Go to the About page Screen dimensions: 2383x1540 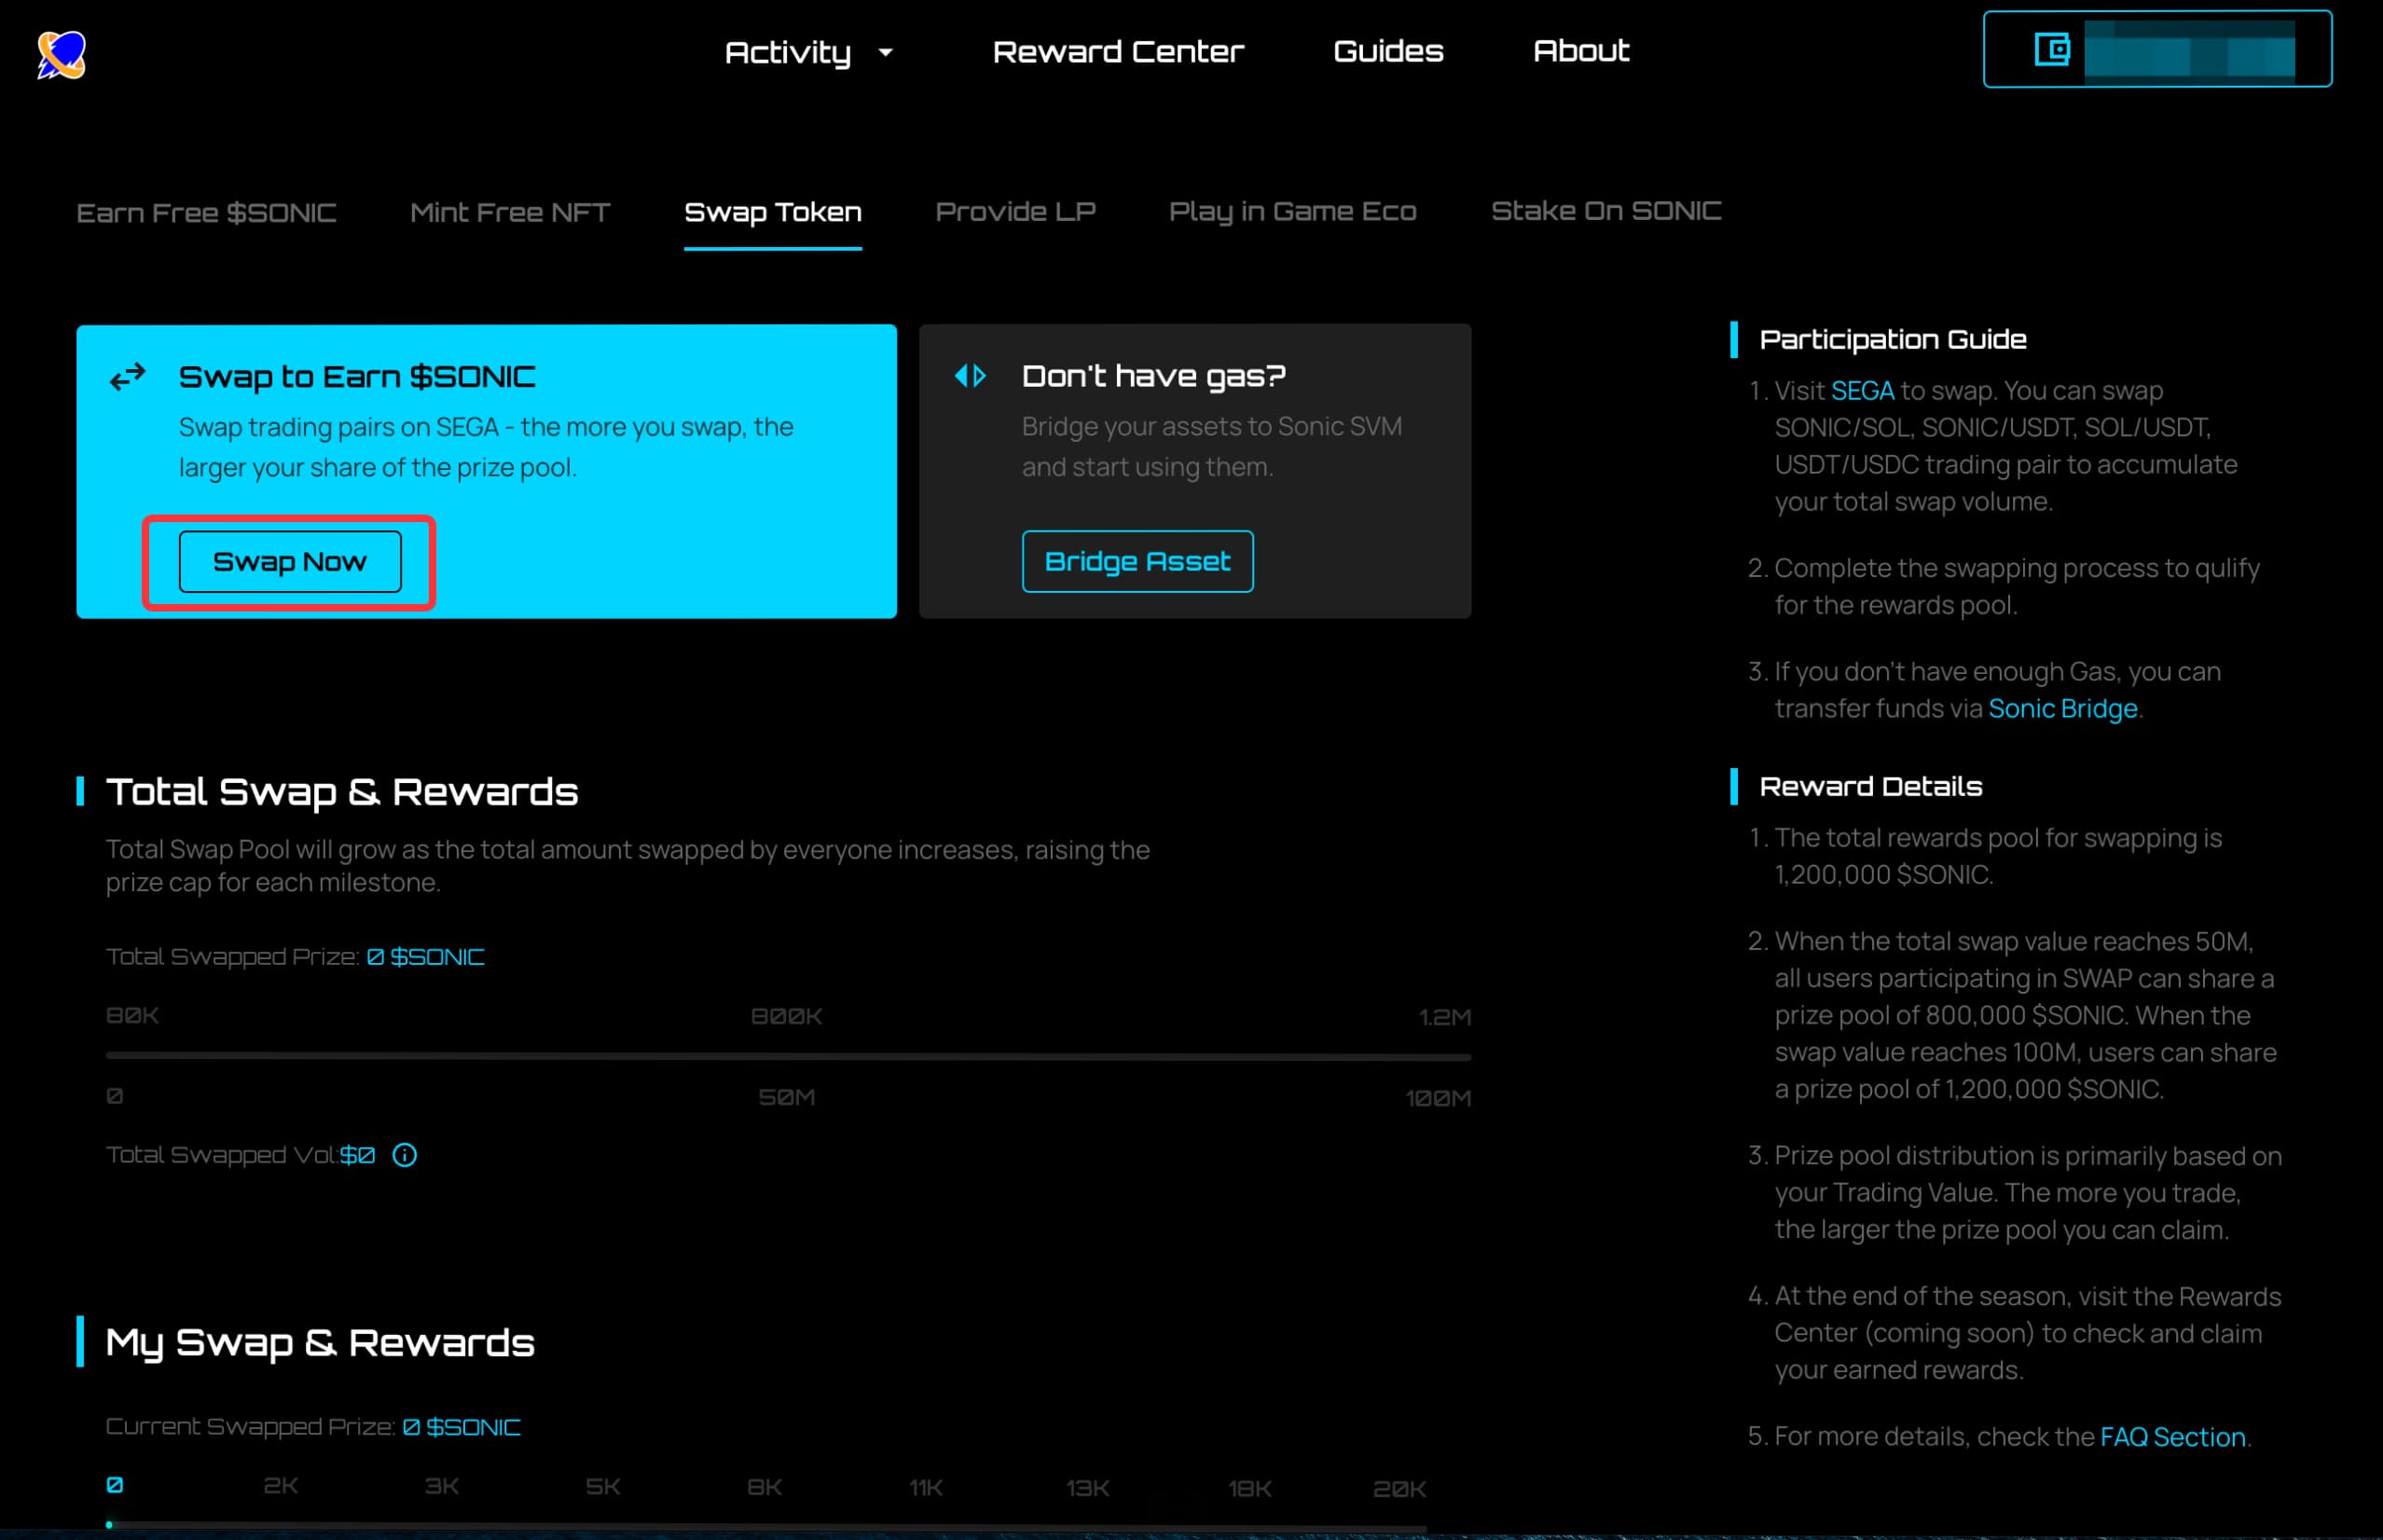(1581, 51)
